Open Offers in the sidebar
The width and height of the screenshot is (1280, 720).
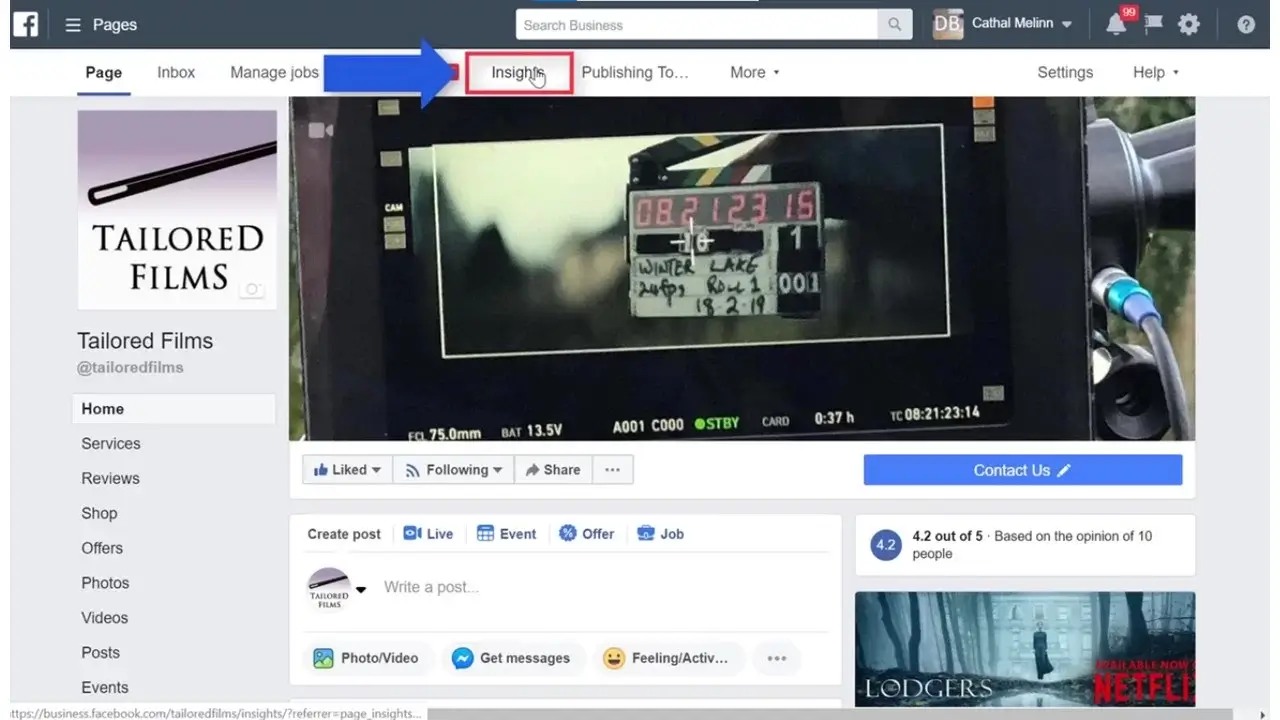click(102, 548)
